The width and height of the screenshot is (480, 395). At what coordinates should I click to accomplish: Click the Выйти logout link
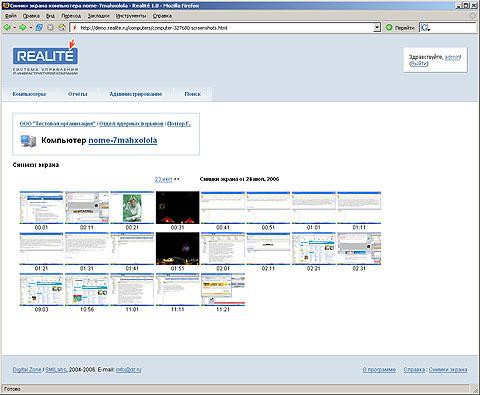[x=419, y=63]
